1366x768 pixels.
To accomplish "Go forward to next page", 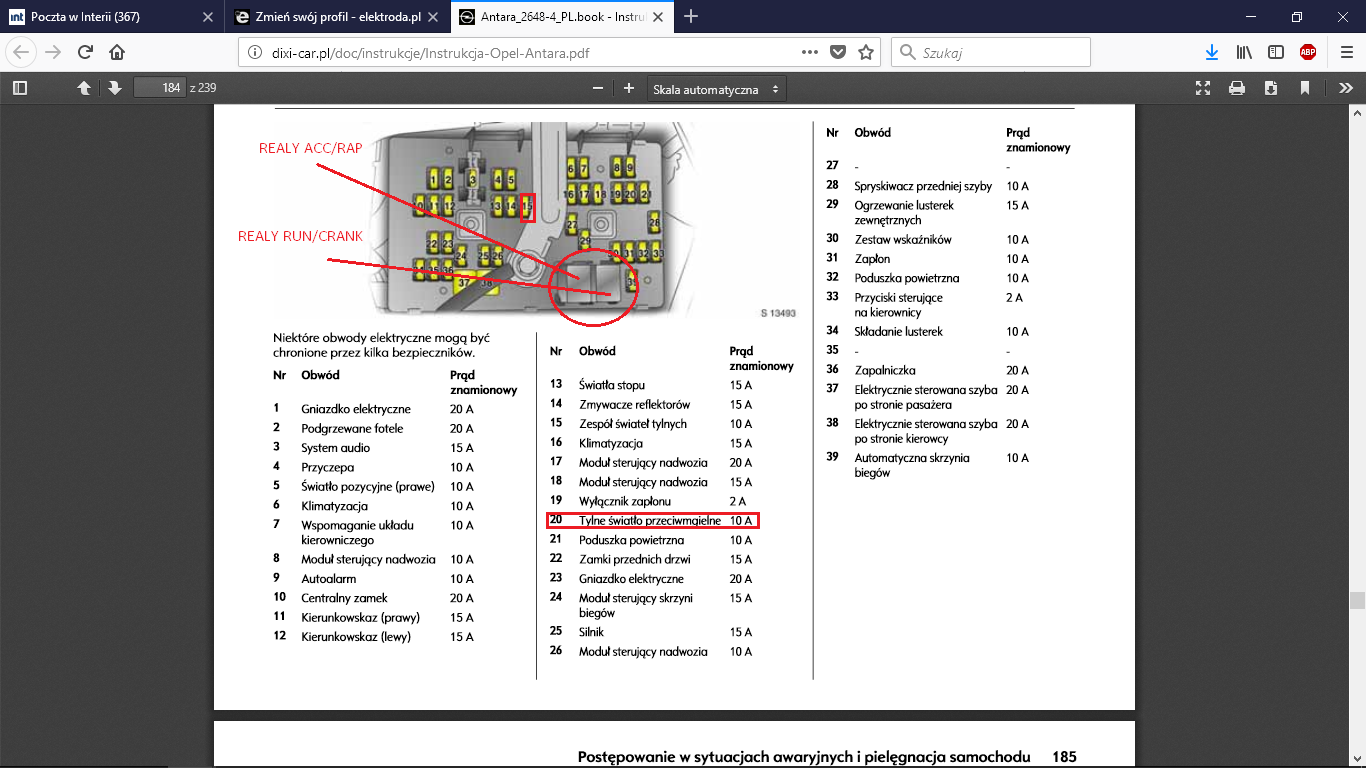I will point(53,52).
